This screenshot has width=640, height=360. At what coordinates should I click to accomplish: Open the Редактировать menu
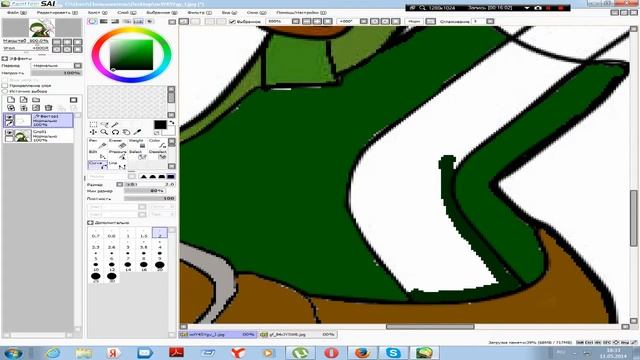[x=57, y=13]
